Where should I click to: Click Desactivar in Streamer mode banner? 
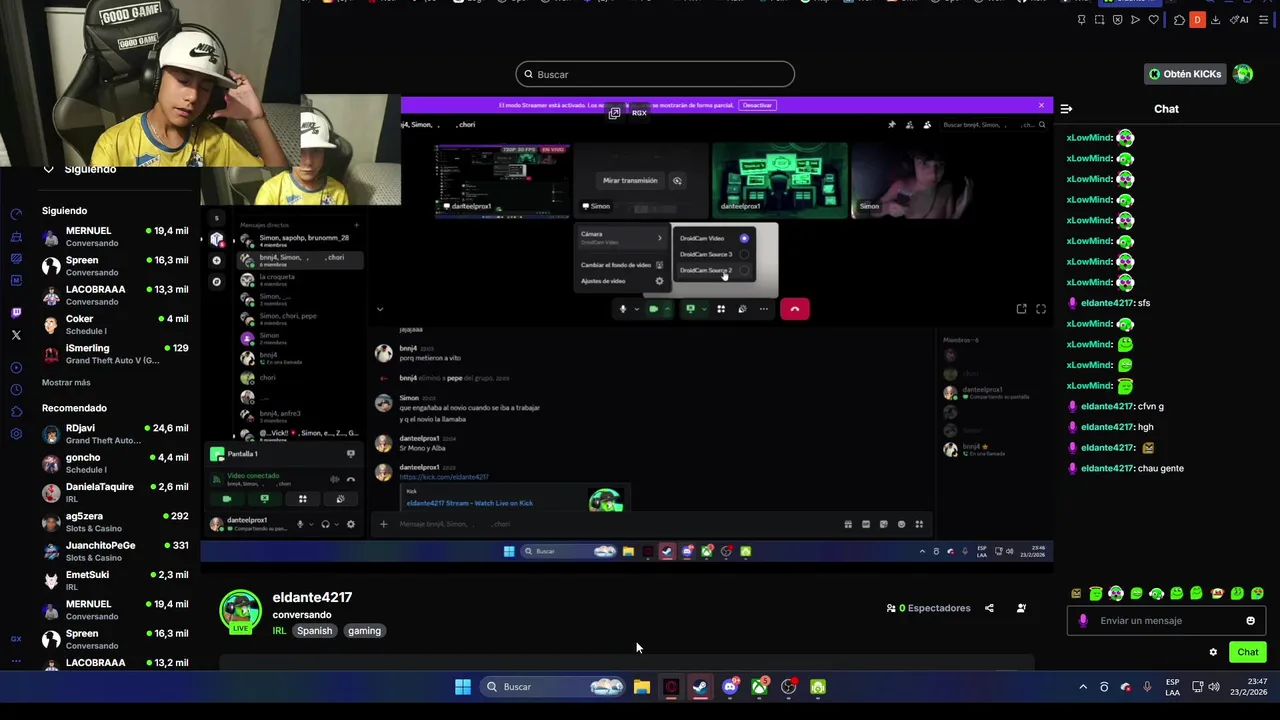click(757, 105)
